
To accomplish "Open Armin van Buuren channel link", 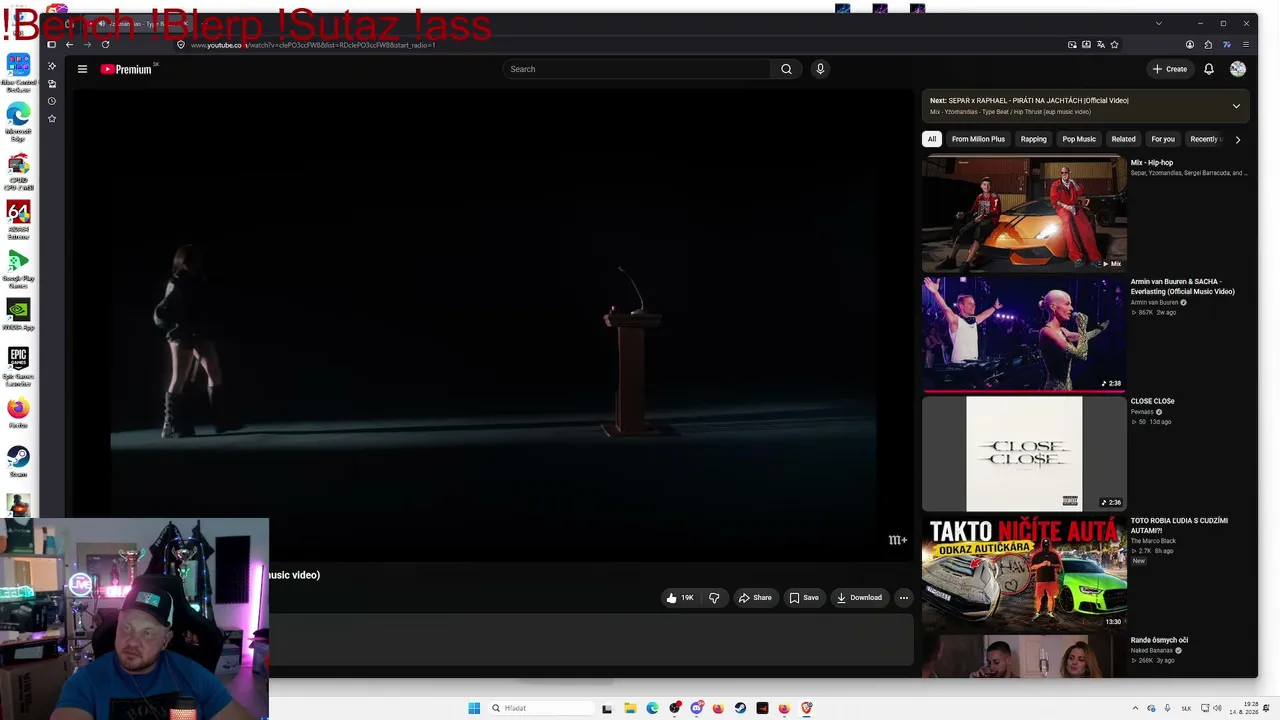I will pyautogui.click(x=1154, y=302).
